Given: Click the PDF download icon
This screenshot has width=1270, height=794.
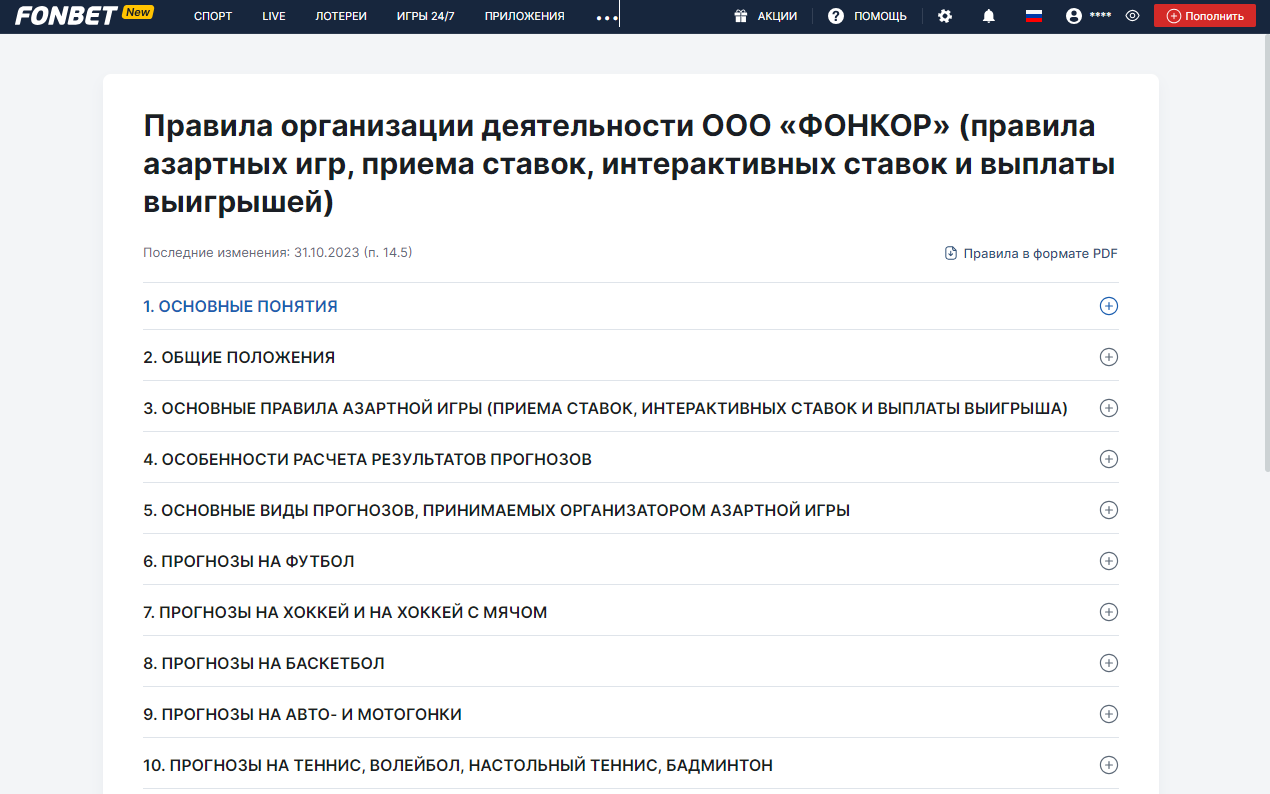Looking at the screenshot, I should tap(951, 253).
